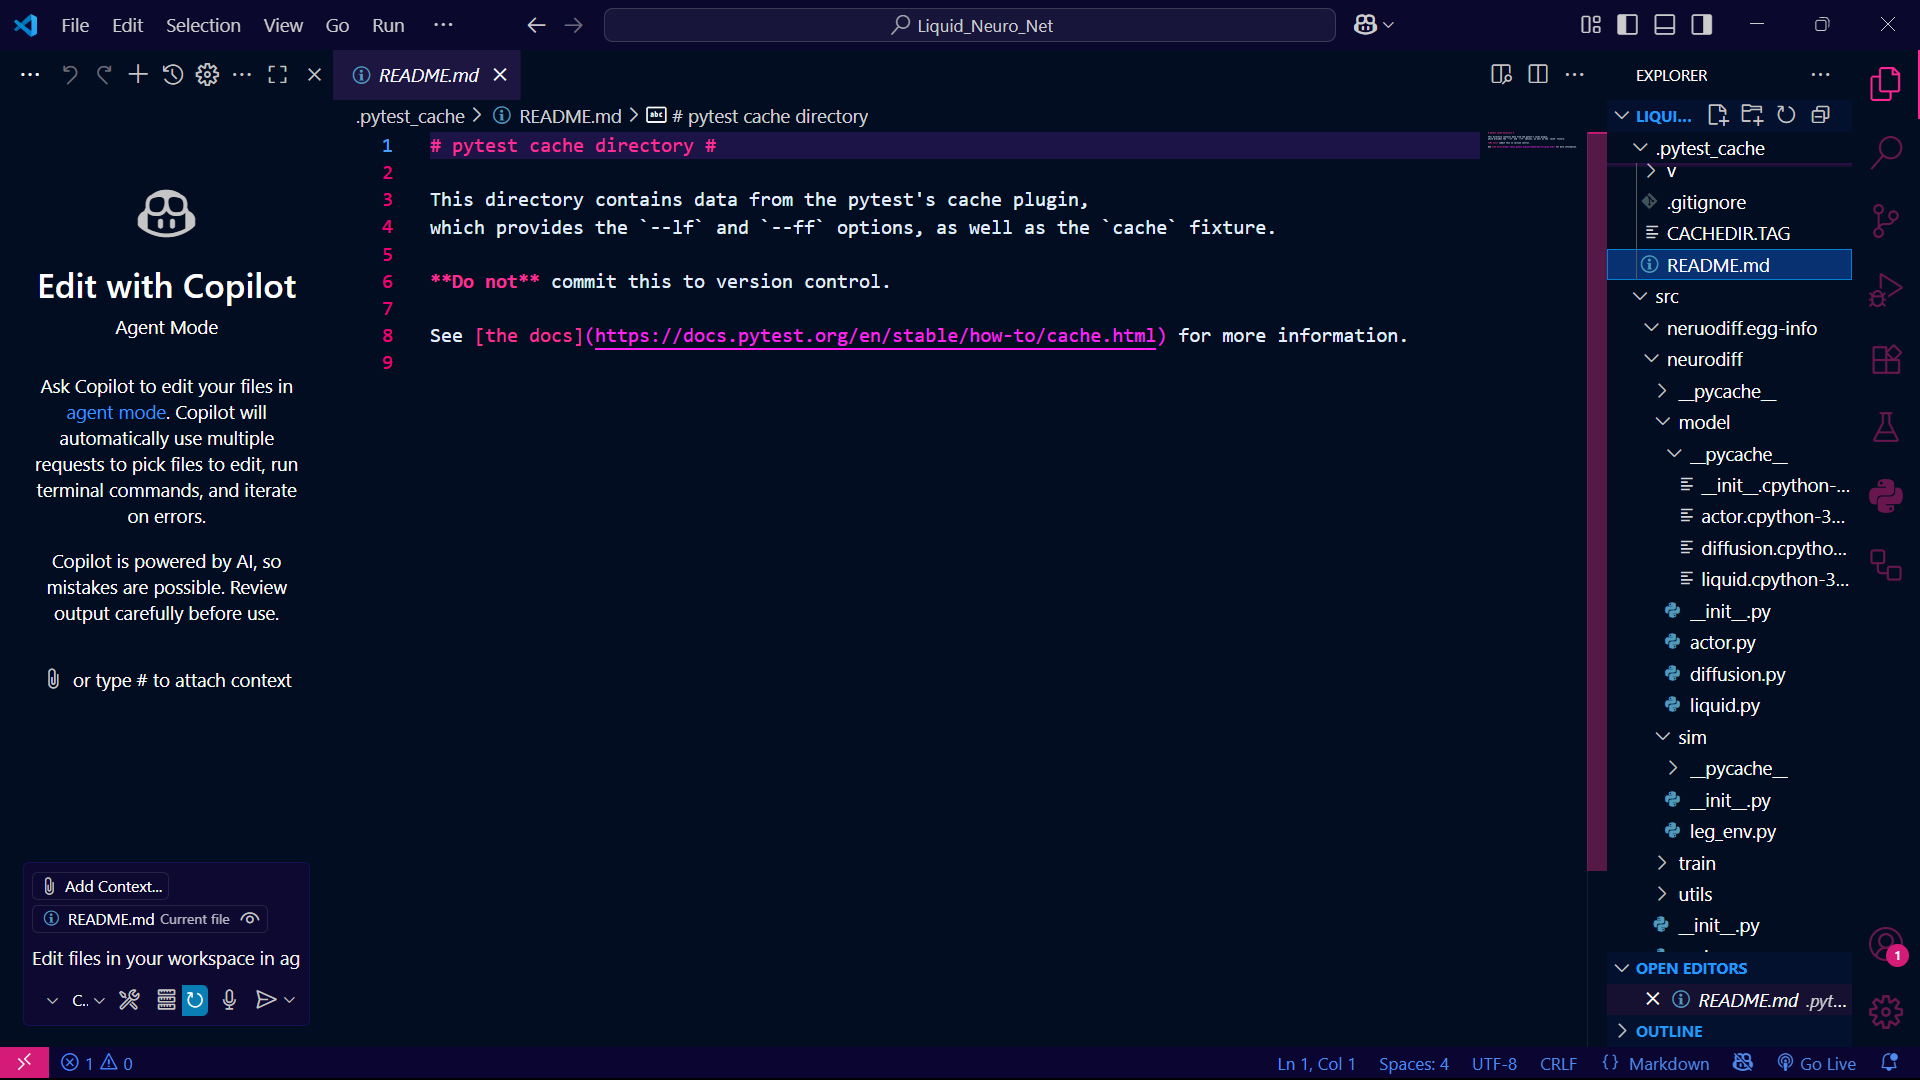Open markdown preview to the side

(x=1500, y=75)
